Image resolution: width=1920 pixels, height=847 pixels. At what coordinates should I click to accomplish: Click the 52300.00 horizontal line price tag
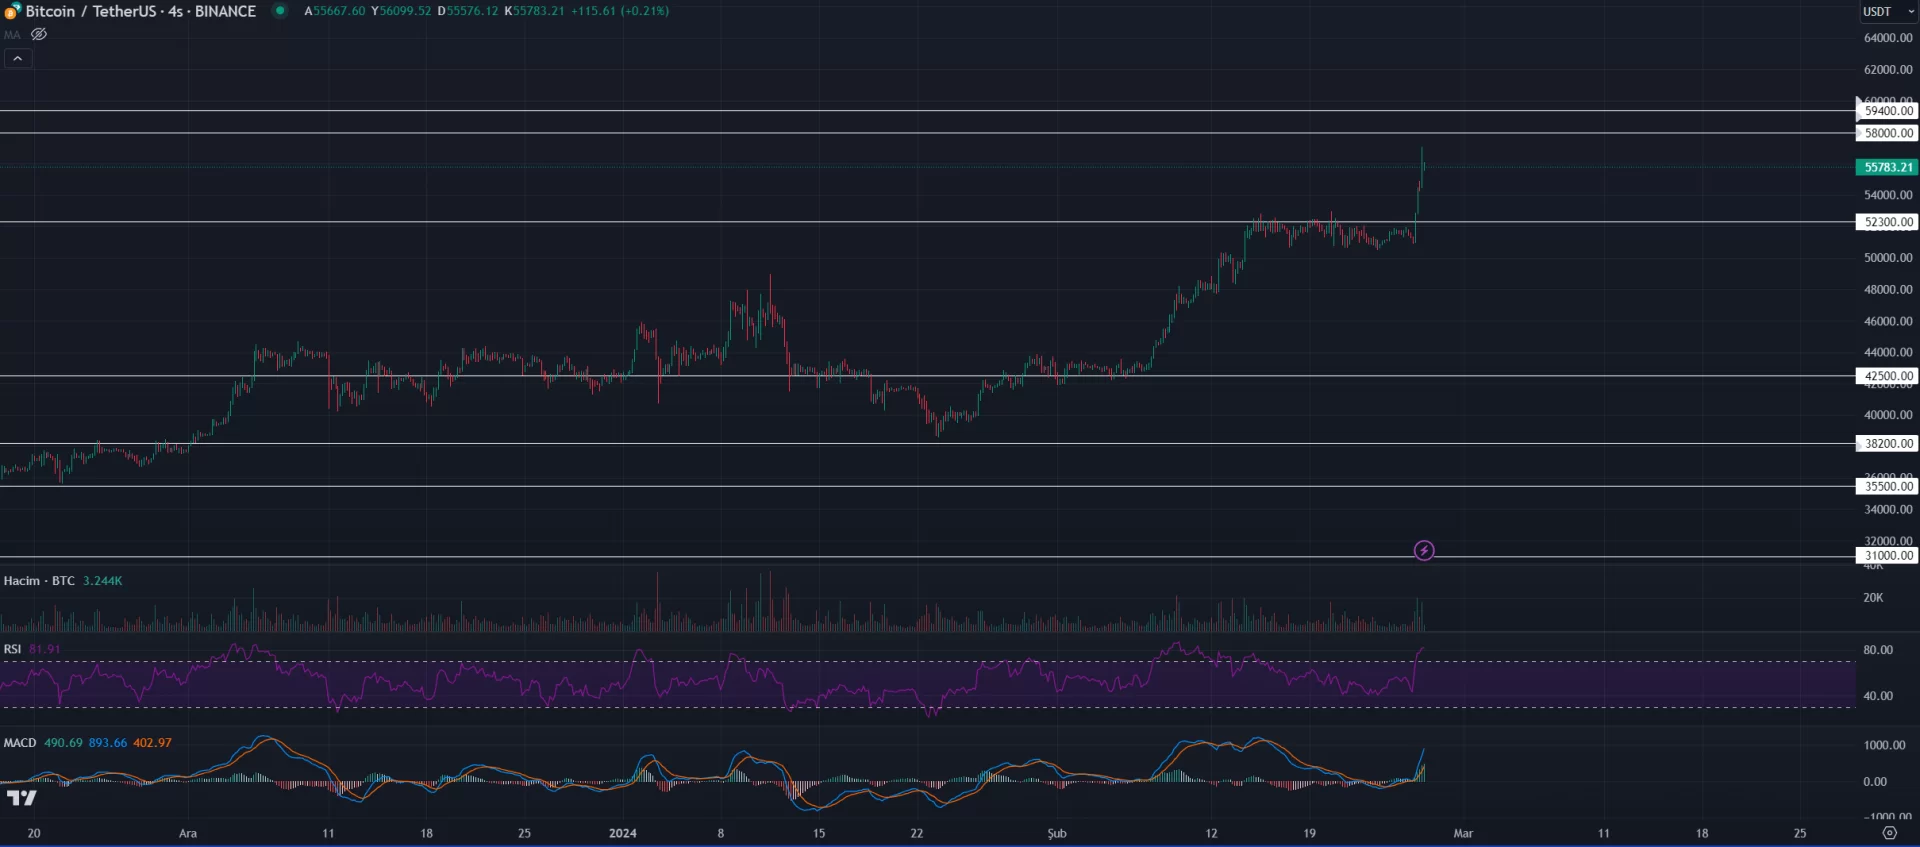pyautogui.click(x=1887, y=222)
